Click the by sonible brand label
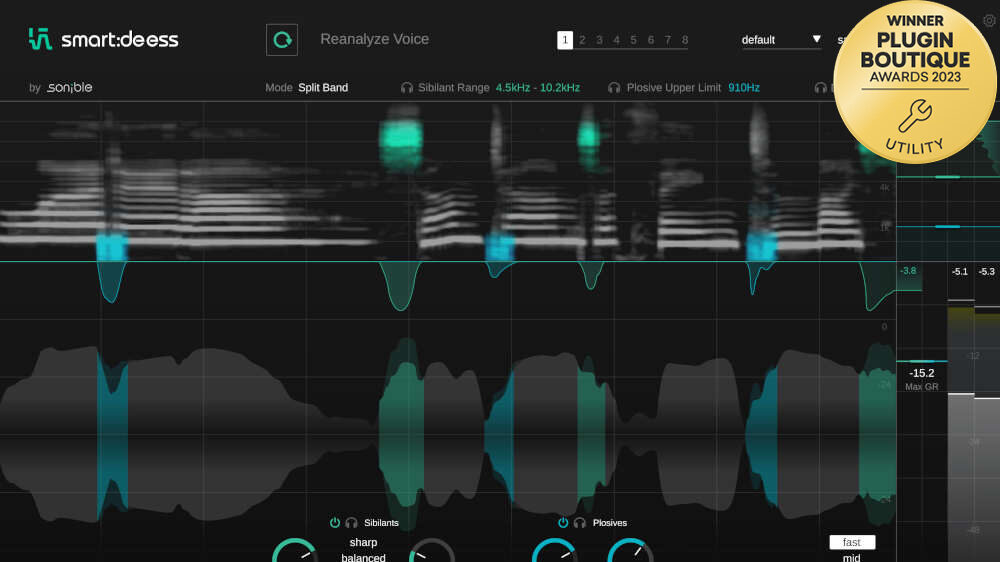The width and height of the screenshot is (1000, 562). pos(61,87)
